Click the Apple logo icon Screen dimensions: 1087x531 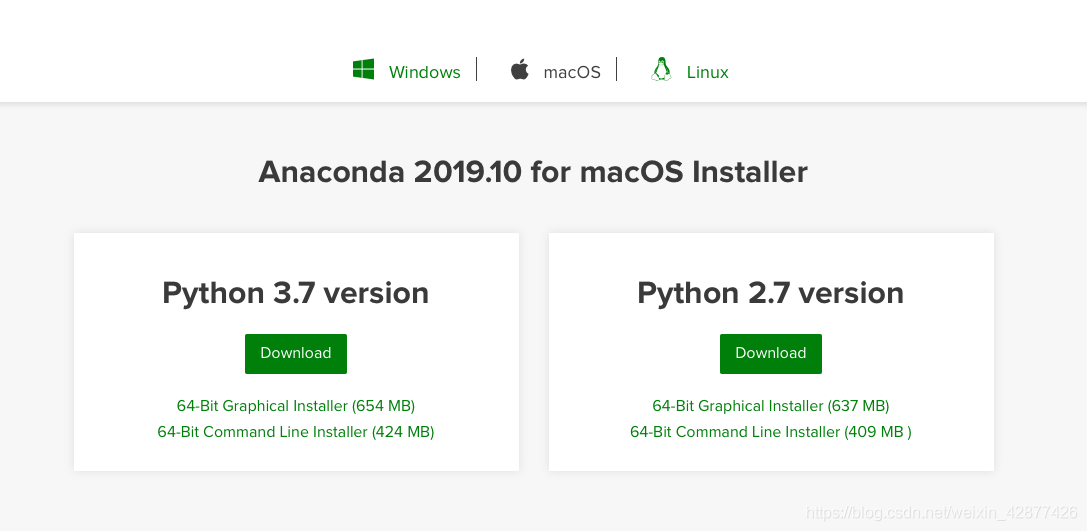pyautogui.click(x=519, y=70)
